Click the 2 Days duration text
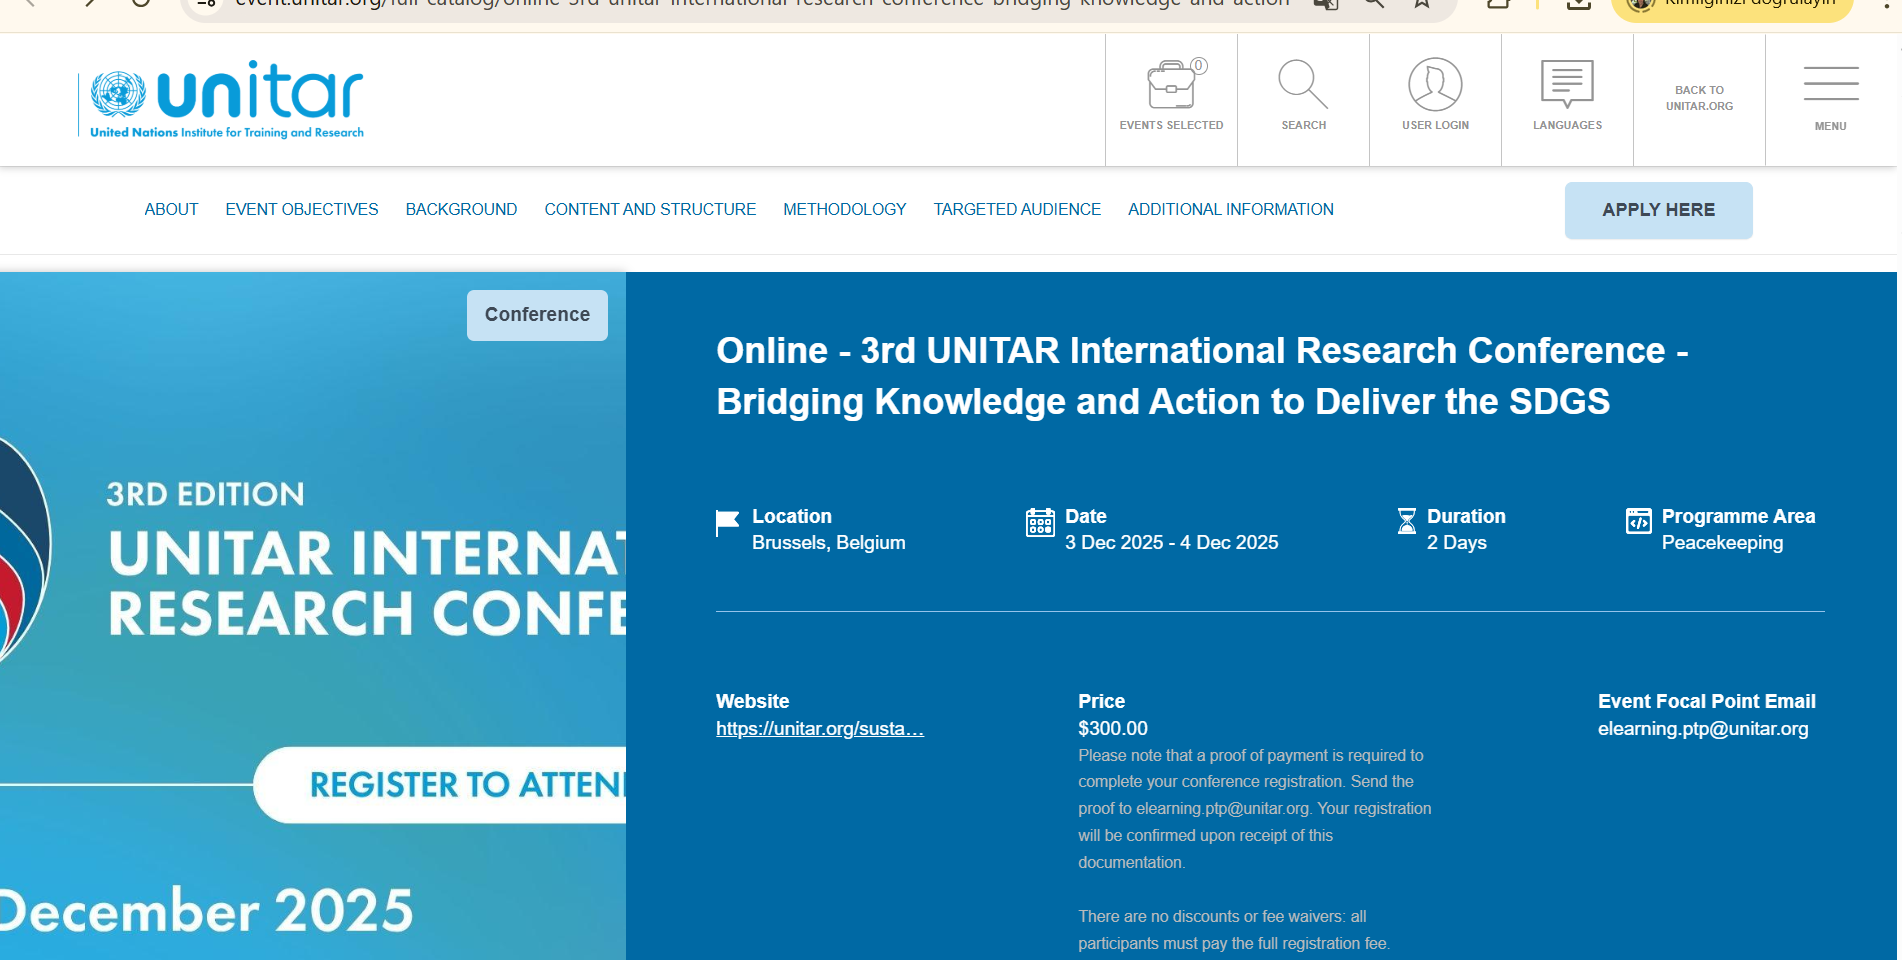The width and height of the screenshot is (1902, 960). 1457,543
